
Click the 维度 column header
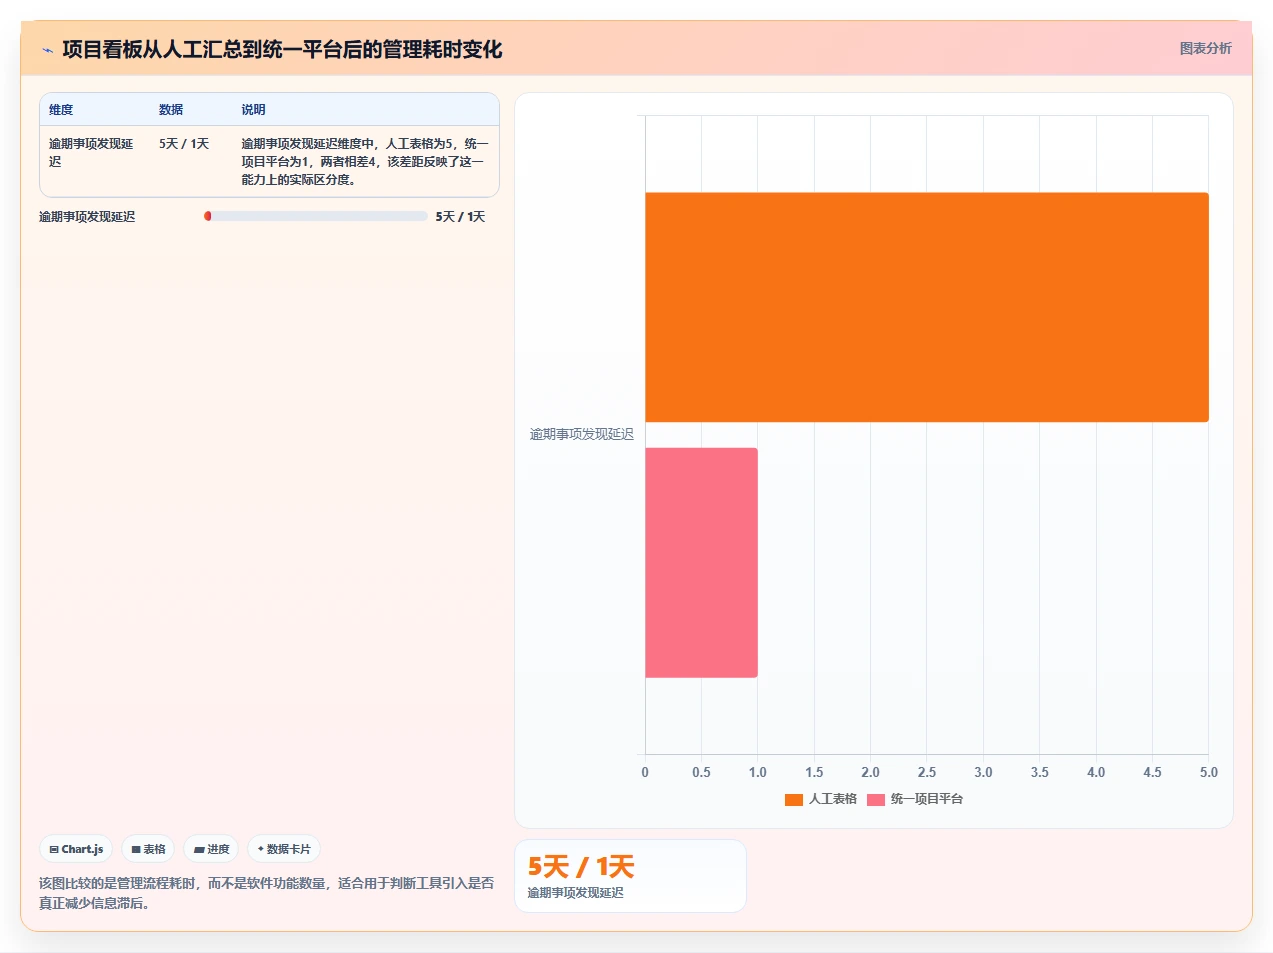61,110
